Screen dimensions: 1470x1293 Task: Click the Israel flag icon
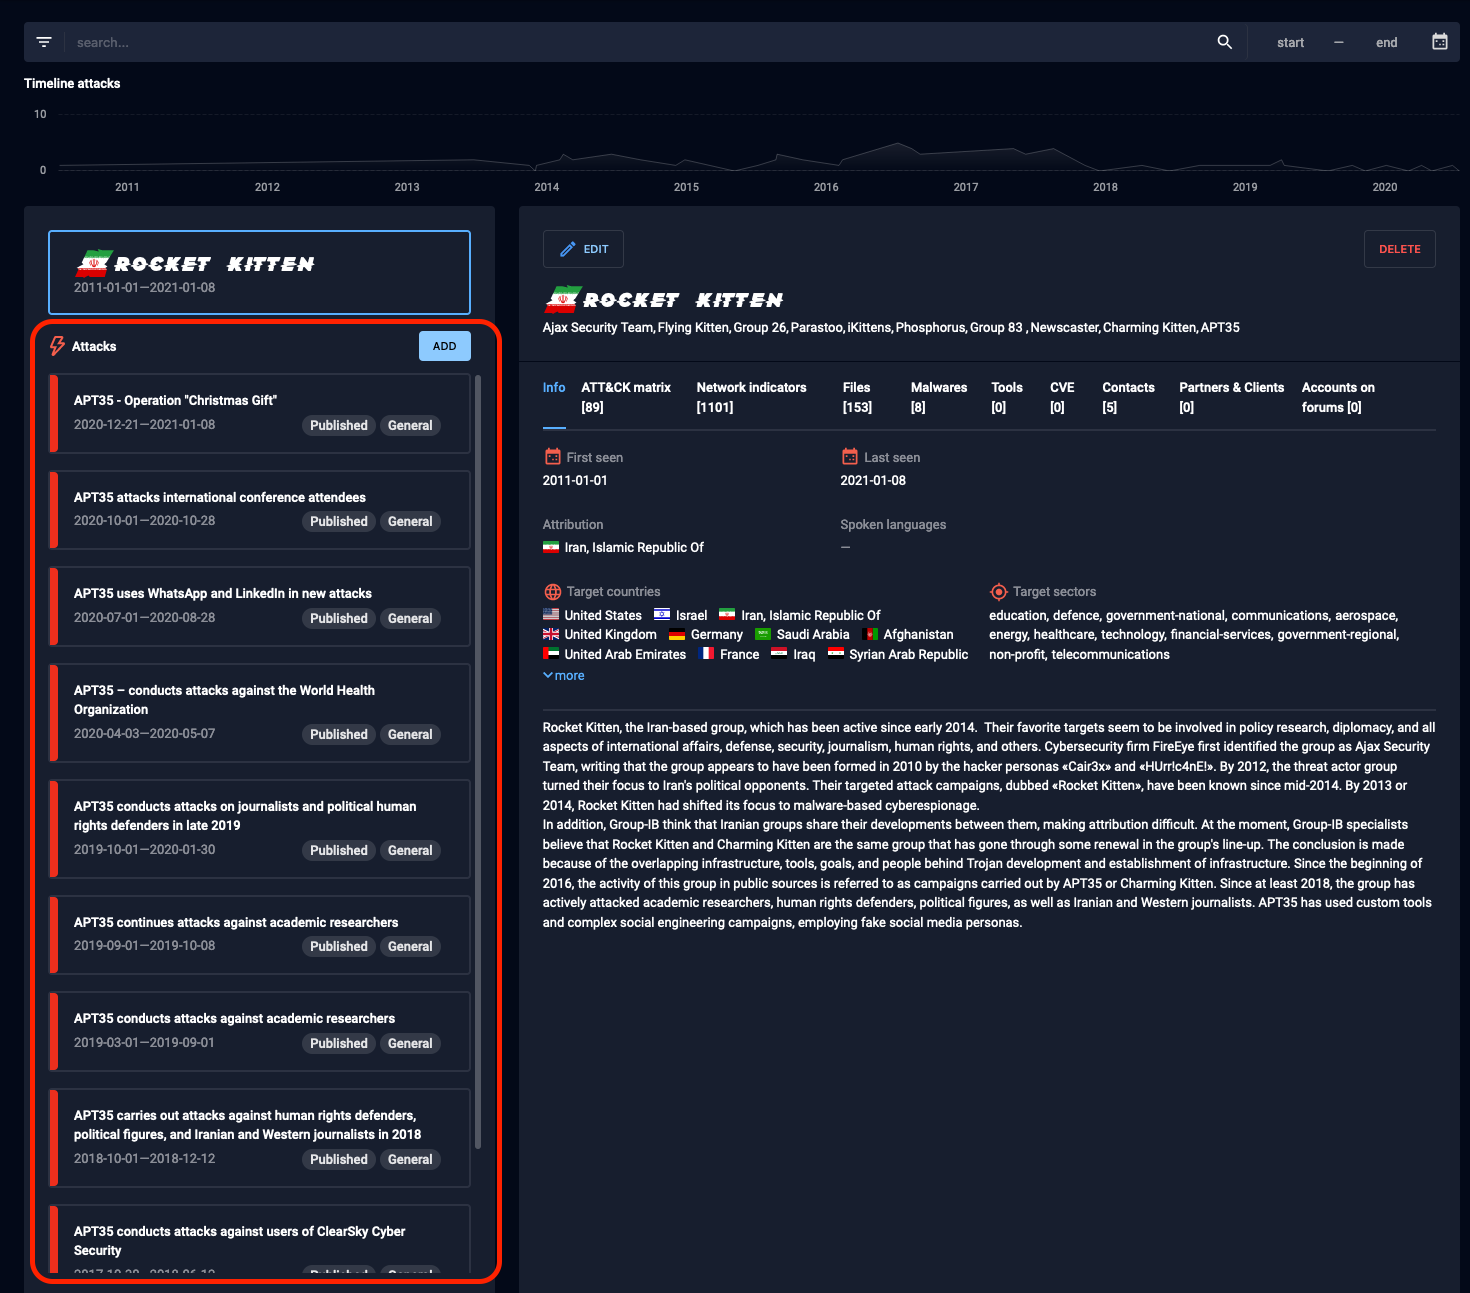pyautogui.click(x=662, y=615)
